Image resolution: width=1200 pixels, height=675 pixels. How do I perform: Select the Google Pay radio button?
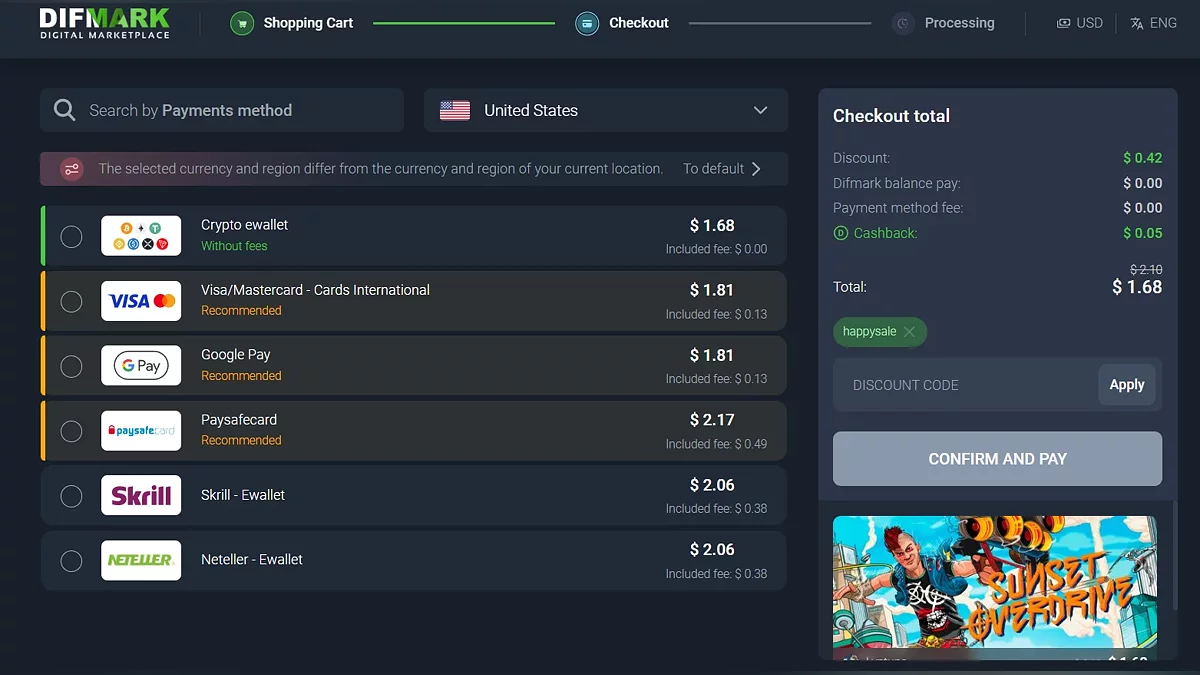(x=71, y=366)
